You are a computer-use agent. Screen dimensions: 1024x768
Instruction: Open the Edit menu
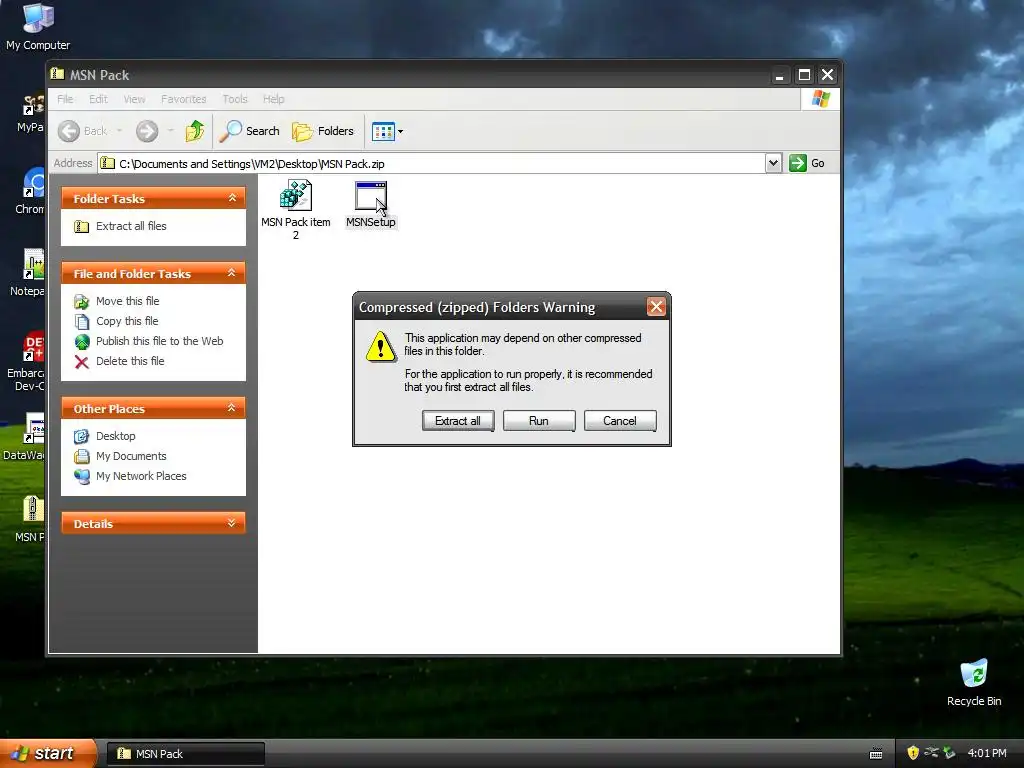[99, 99]
